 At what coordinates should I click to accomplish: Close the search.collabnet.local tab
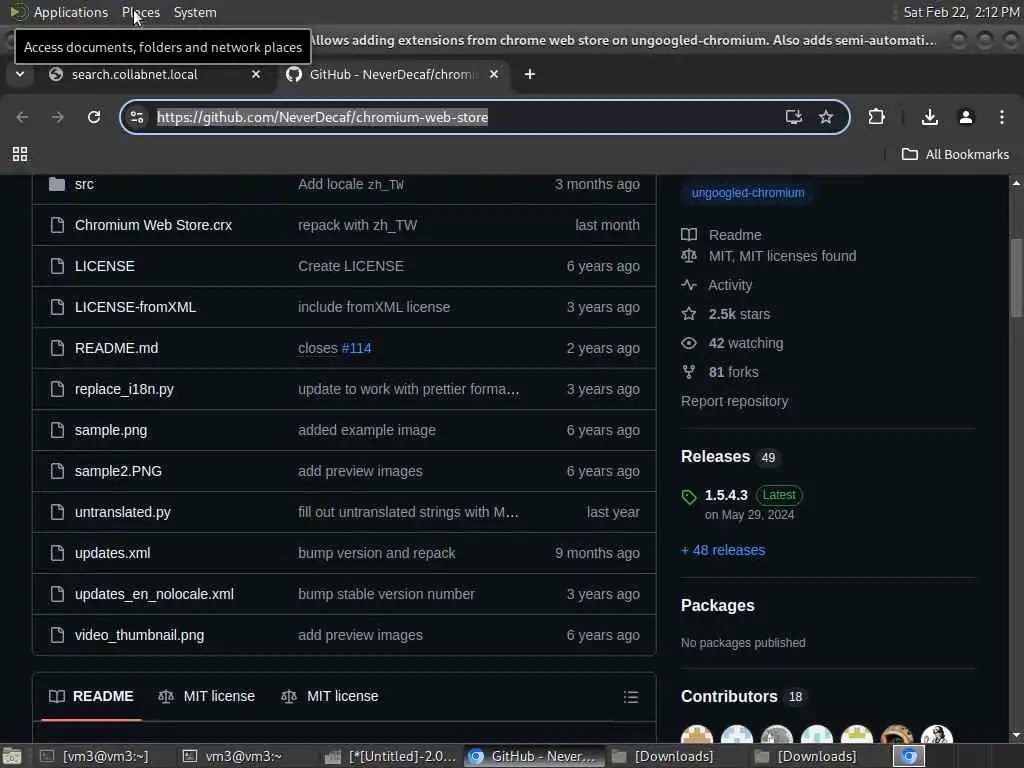[256, 74]
